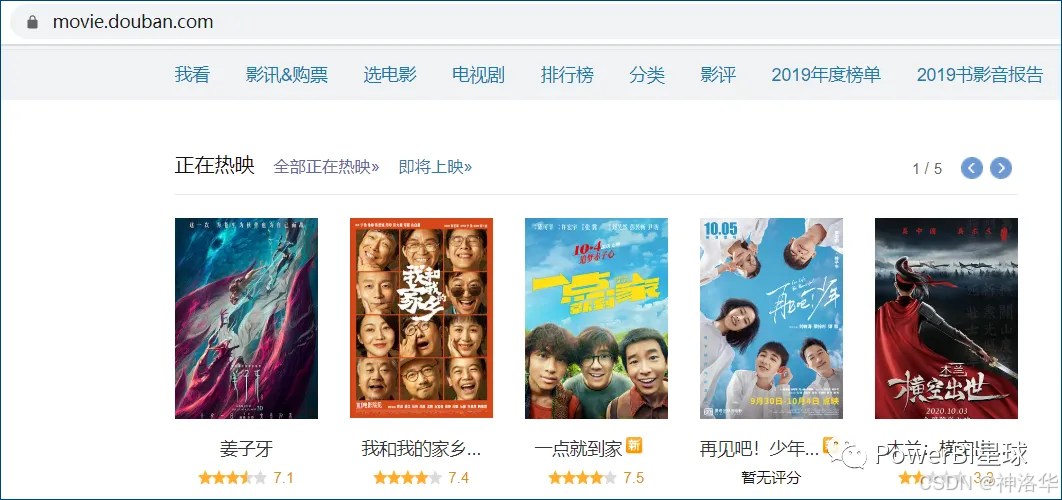Open the 再见吧！少年 movie poster
Image resolution: width=1062 pixels, height=500 pixels.
click(x=771, y=318)
